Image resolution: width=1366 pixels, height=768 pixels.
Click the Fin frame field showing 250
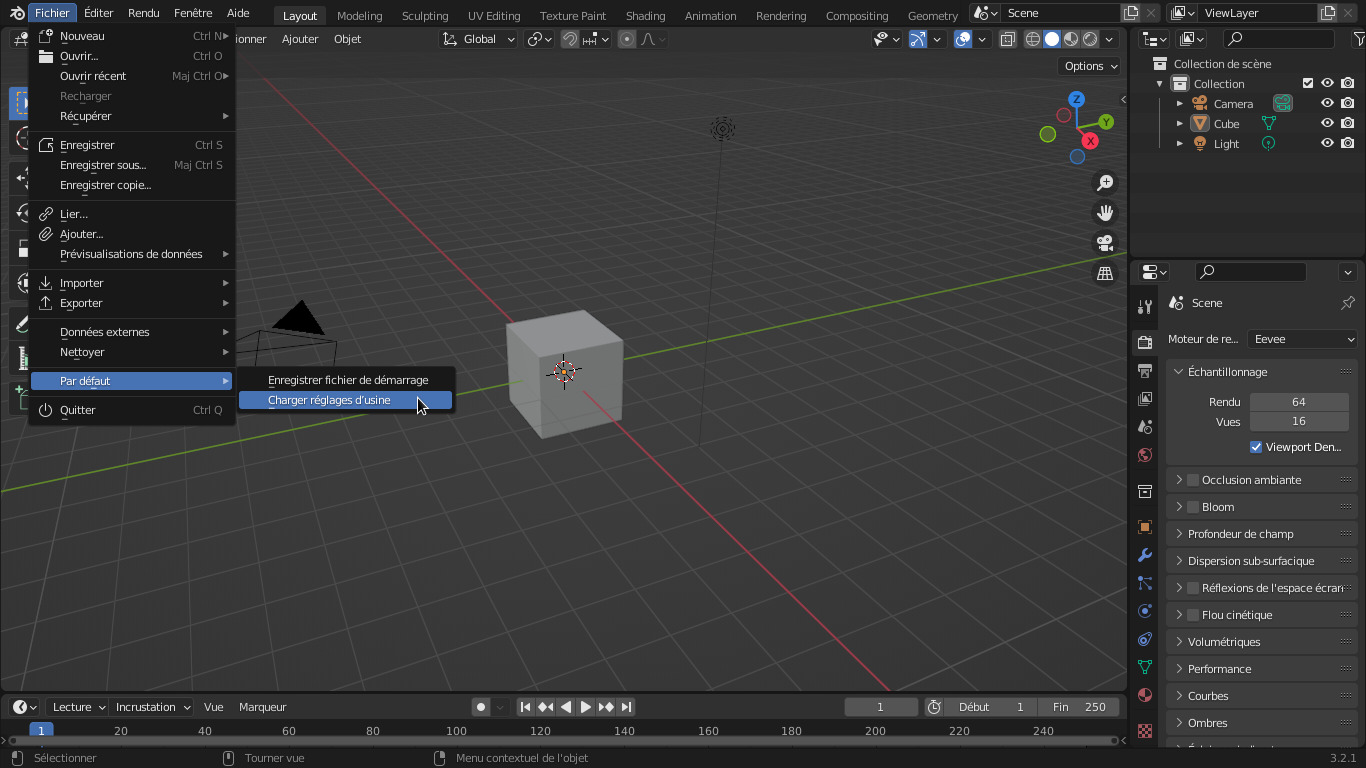pos(1081,707)
